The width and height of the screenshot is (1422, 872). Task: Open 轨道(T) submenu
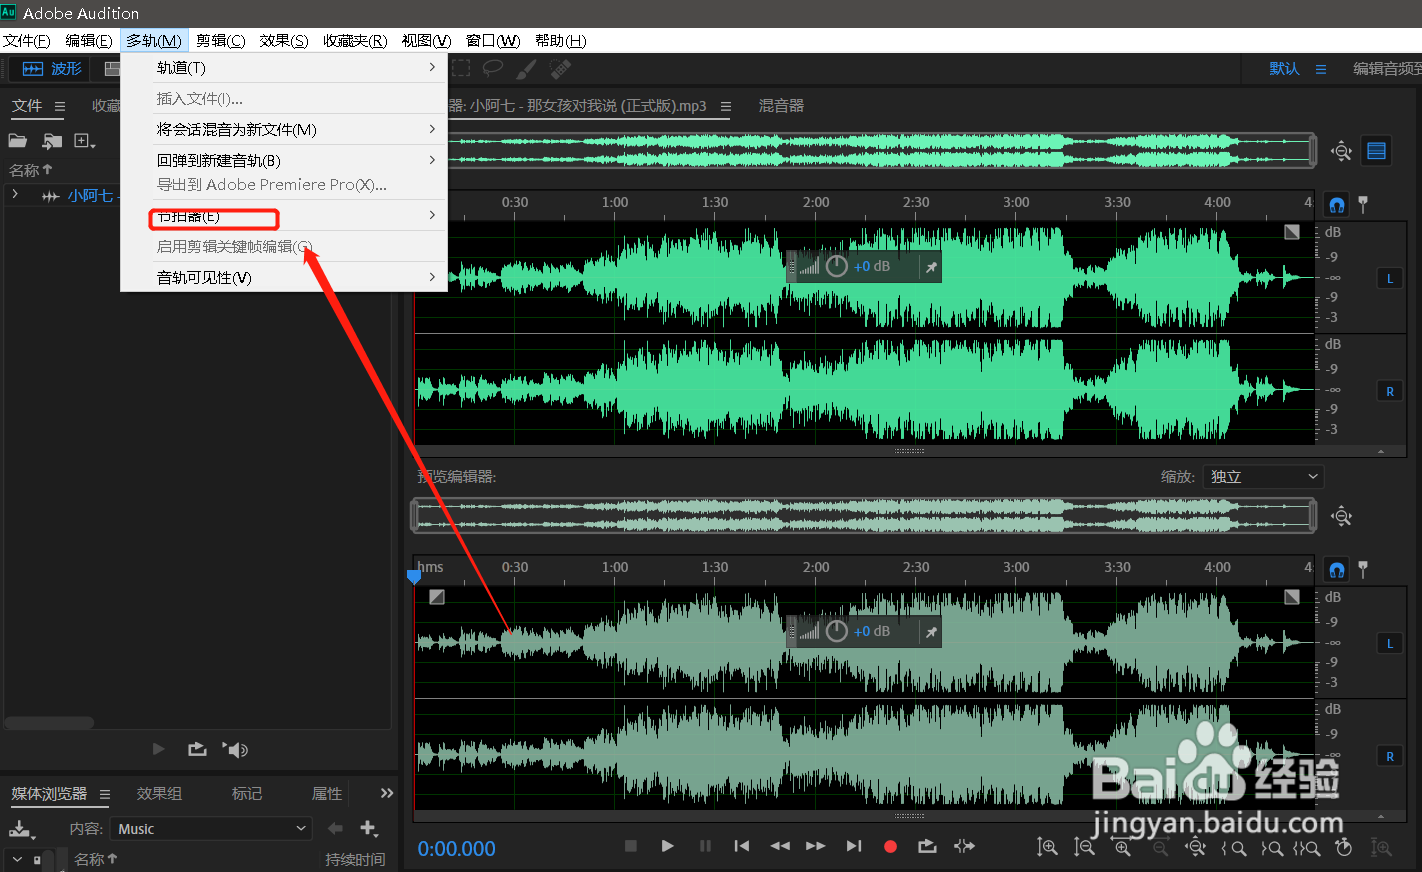tap(283, 67)
